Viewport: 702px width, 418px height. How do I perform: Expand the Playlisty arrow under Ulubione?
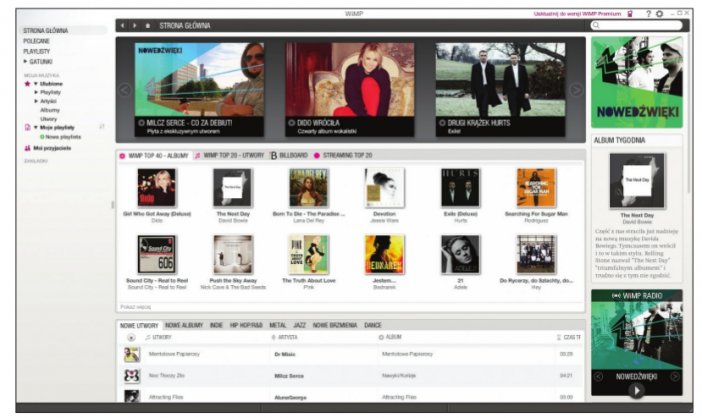coord(36,92)
